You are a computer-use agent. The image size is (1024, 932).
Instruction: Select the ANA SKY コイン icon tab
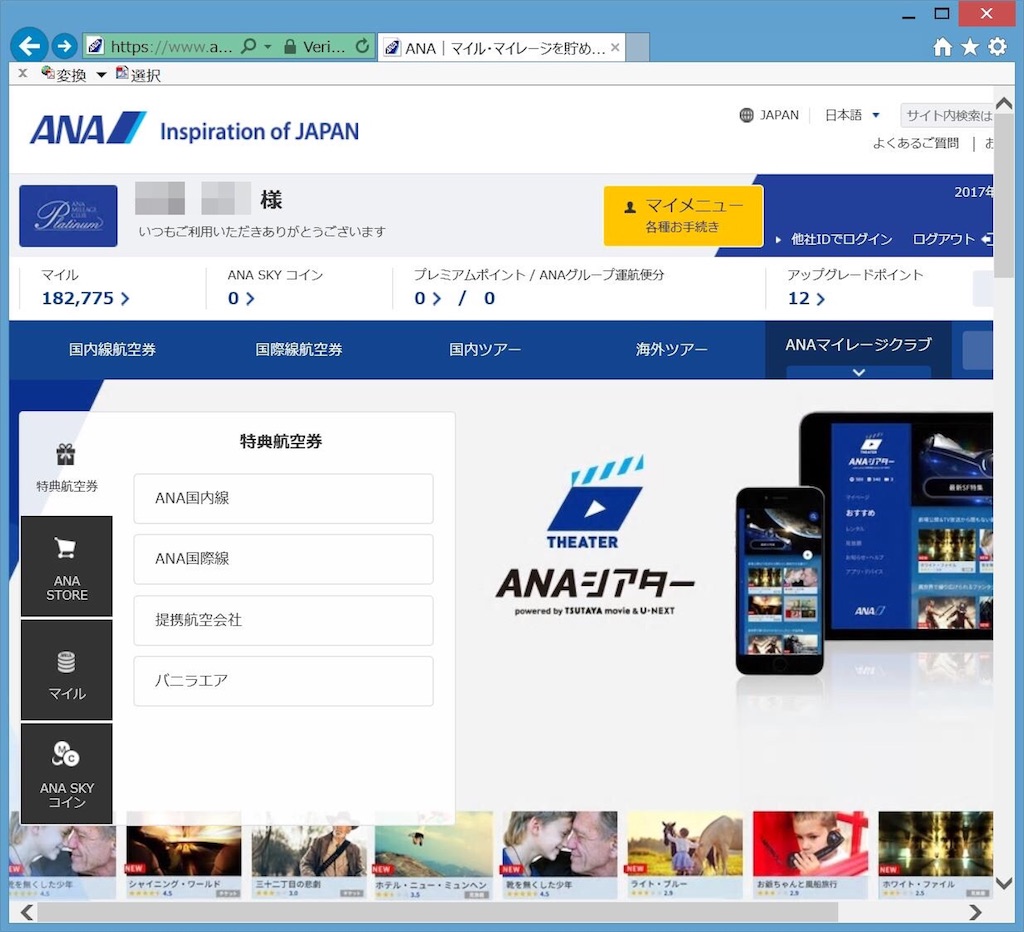[67, 774]
